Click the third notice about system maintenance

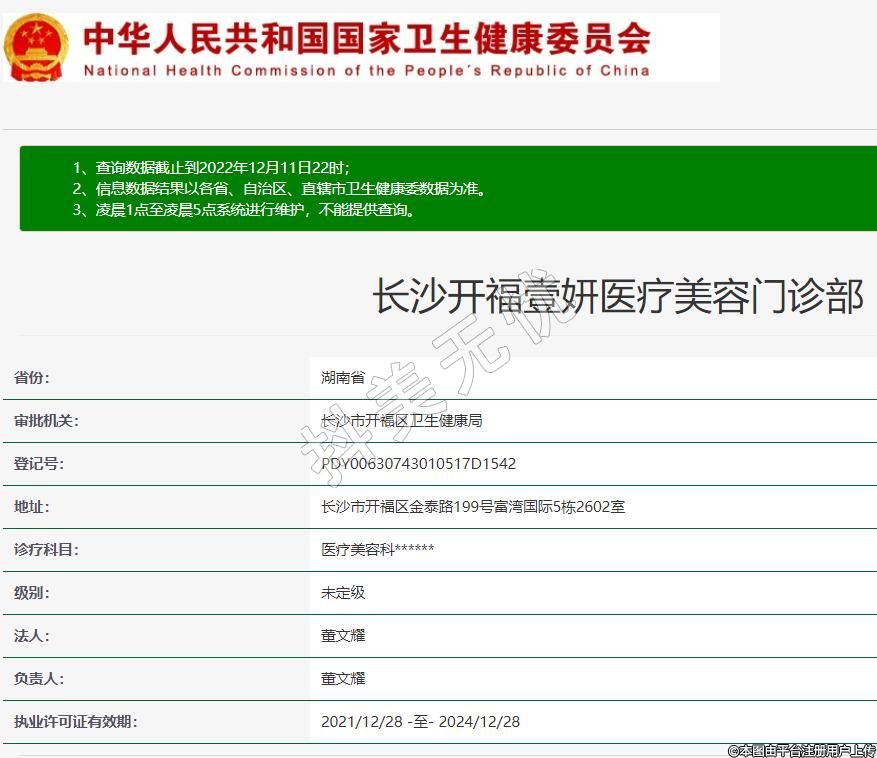tap(244, 210)
